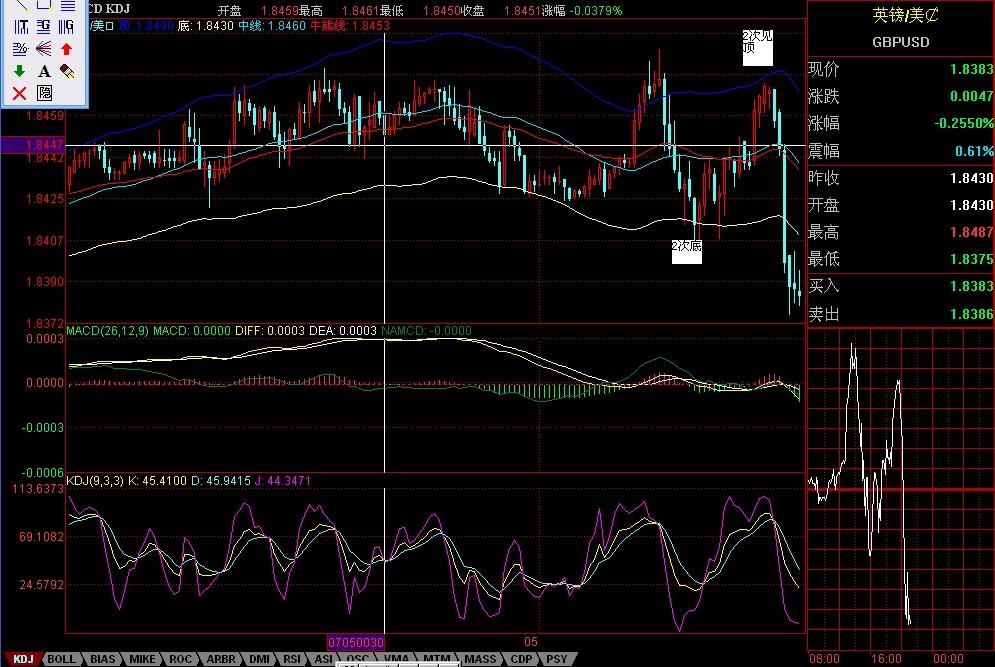
Task: Select the percentage retracement lines tool
Action: tap(19, 48)
